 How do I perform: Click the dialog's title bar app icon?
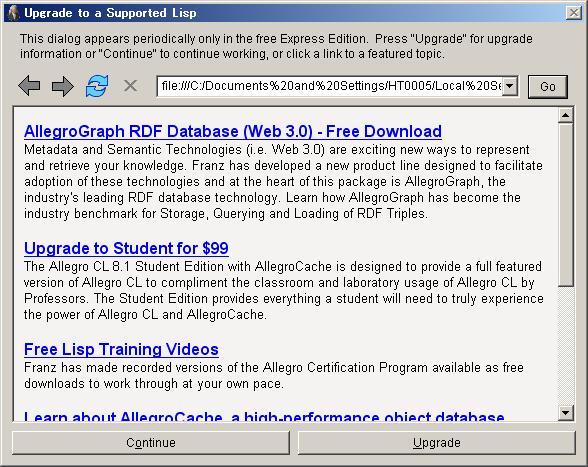[13, 13]
